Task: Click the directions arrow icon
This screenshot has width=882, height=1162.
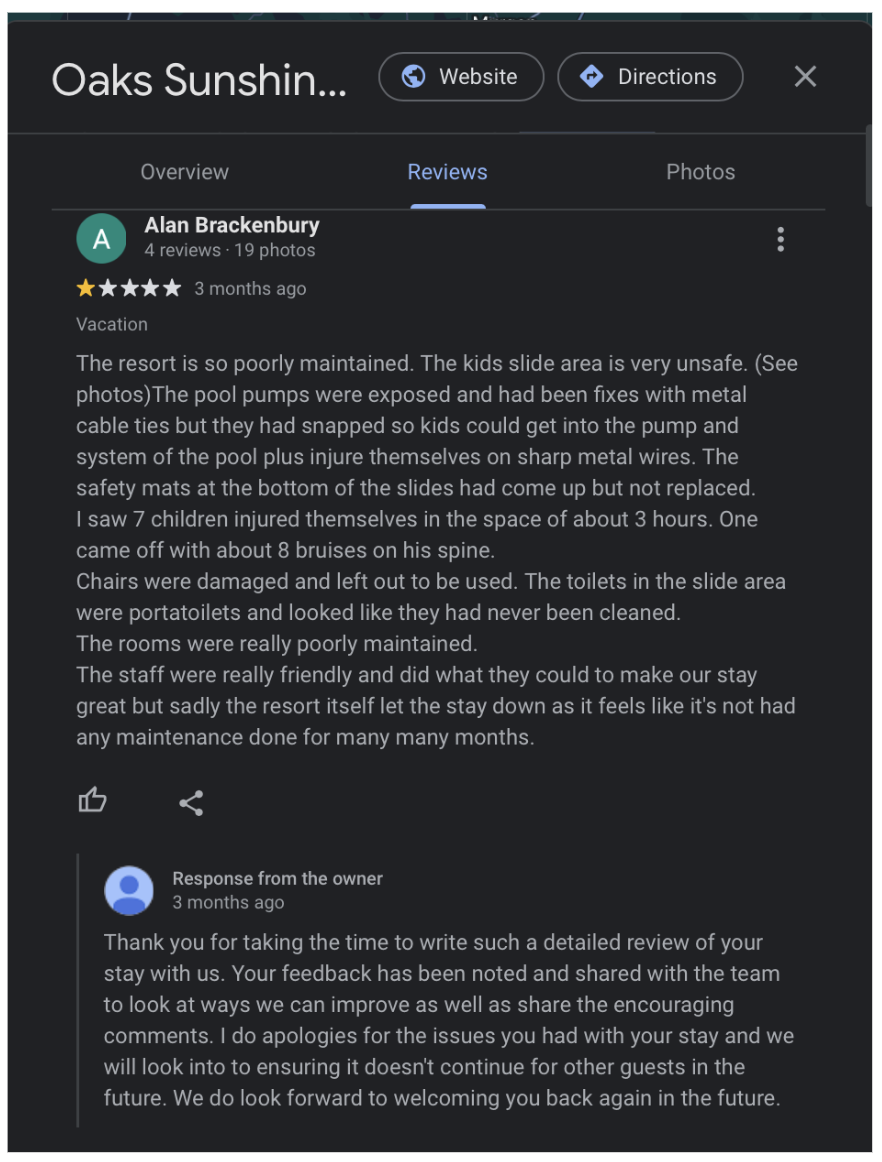Action: tap(593, 76)
